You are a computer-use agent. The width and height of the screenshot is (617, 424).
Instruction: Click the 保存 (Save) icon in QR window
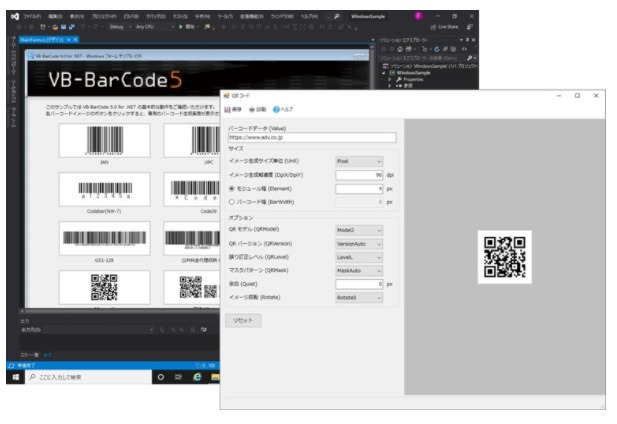click(x=227, y=110)
